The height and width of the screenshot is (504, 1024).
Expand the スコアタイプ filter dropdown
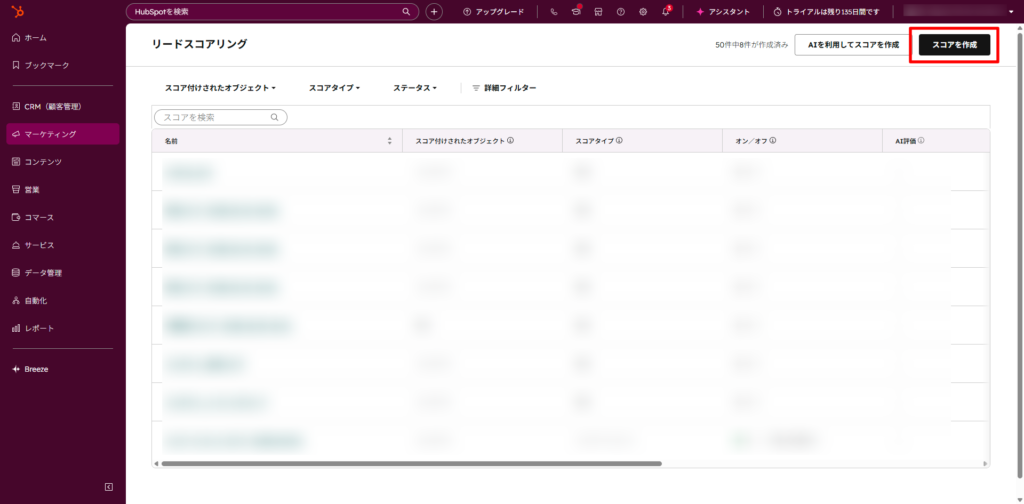(334, 87)
